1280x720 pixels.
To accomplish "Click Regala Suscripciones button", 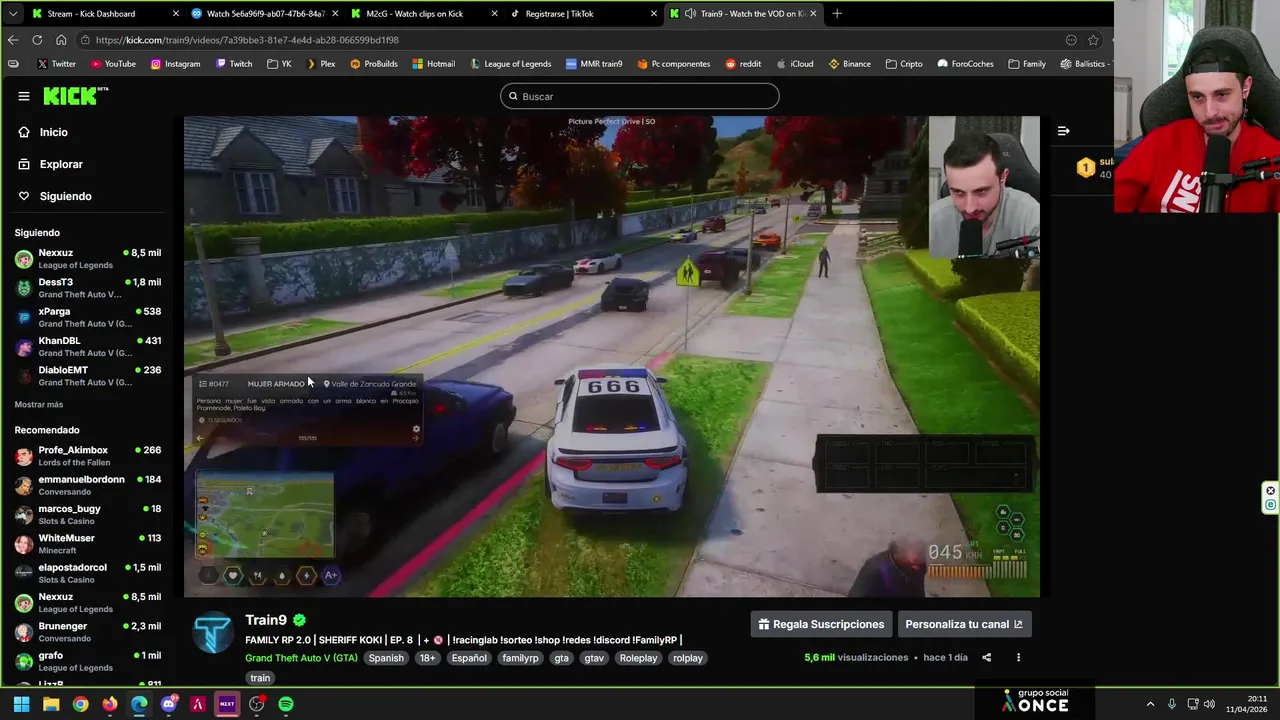I will [821, 624].
